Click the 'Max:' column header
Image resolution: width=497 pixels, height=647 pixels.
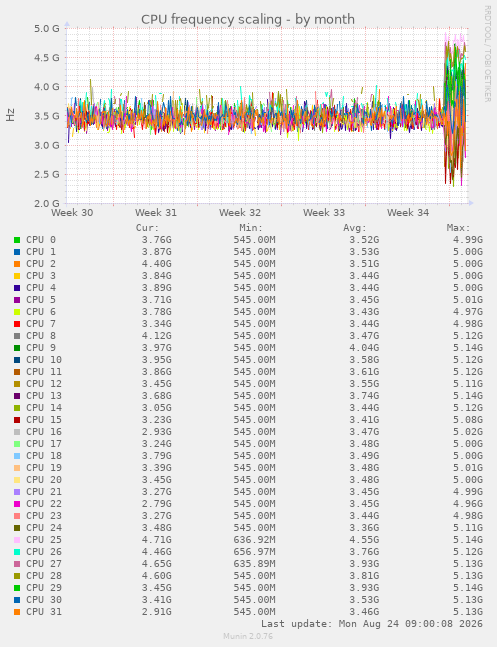click(459, 228)
